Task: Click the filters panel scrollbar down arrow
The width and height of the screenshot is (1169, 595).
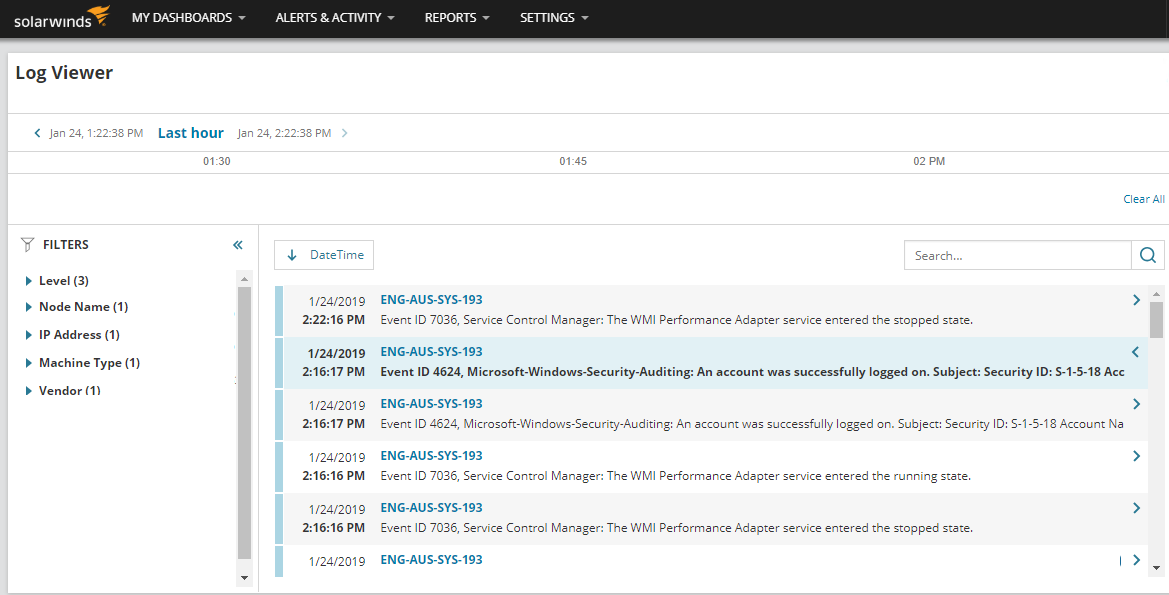Action: click(244, 578)
